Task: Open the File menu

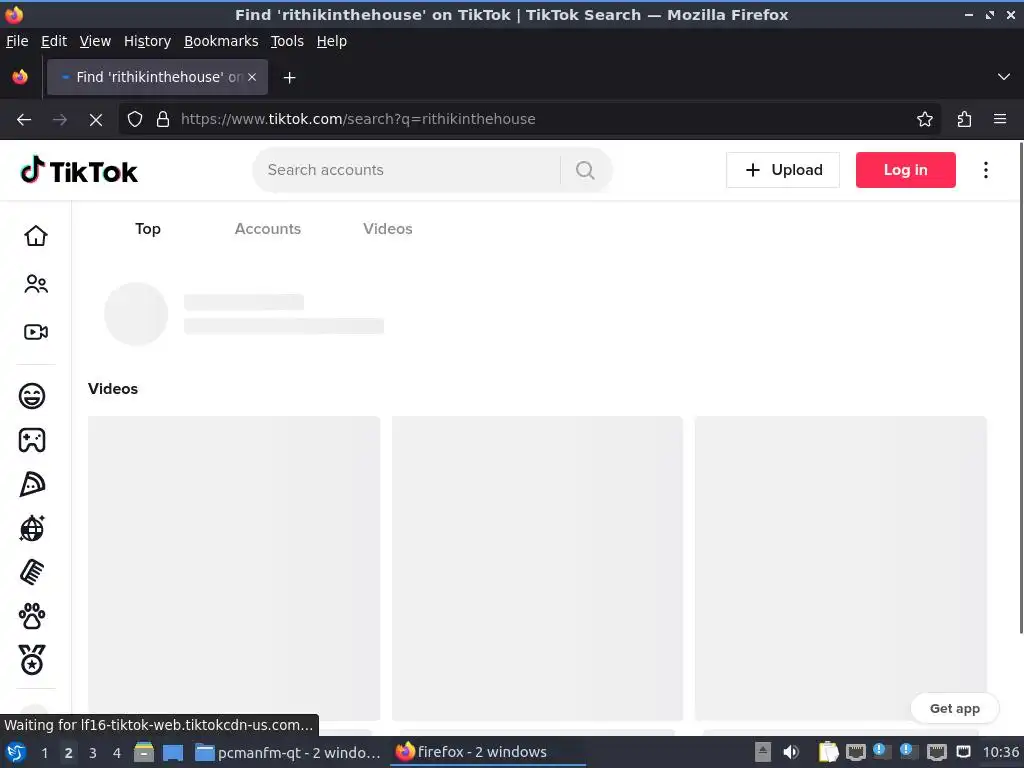Action: coord(17,41)
